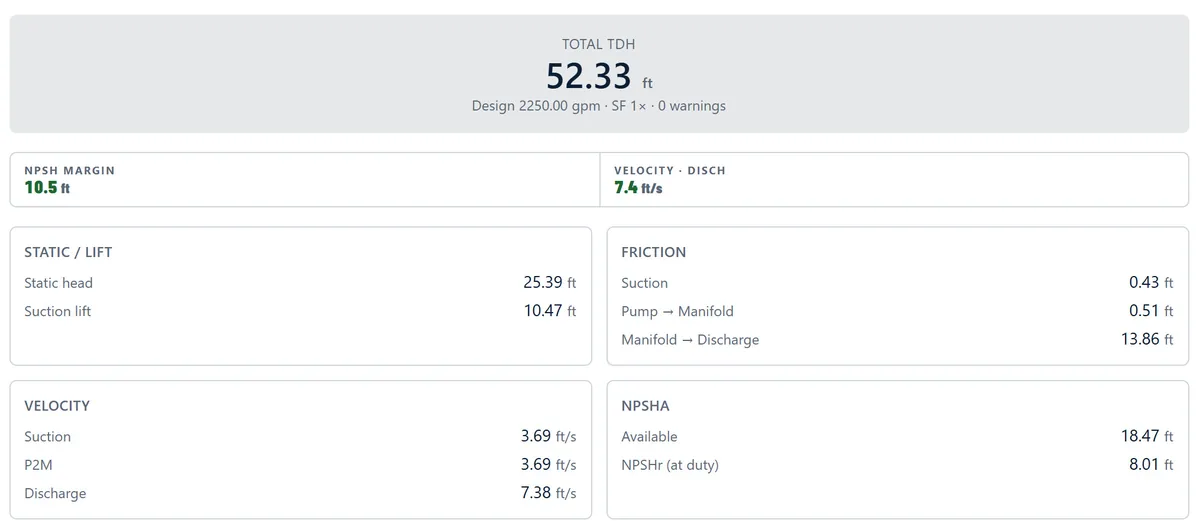The width and height of the screenshot is (1200, 523).
Task: Select the Pump → Manifold value 0.51 ft
Action: (1151, 311)
